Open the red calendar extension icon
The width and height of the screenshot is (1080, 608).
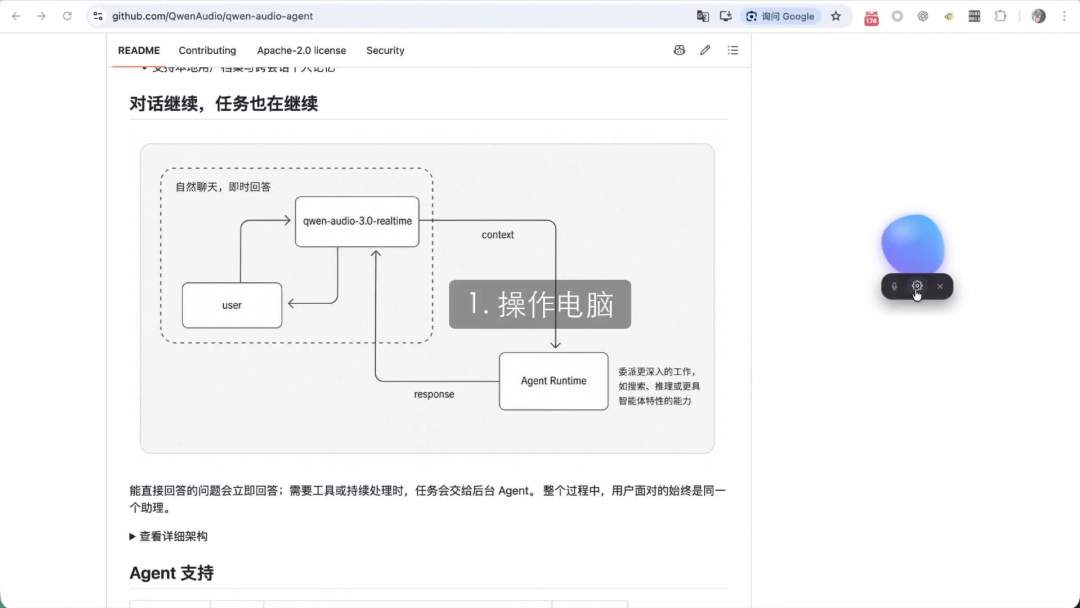click(871, 17)
